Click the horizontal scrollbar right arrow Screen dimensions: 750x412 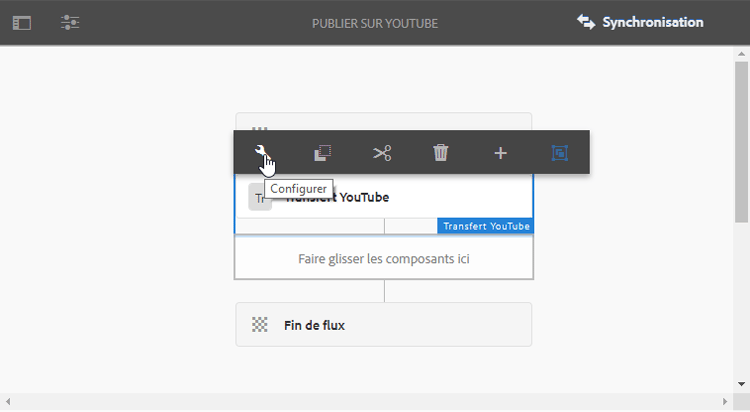[x=725, y=401]
